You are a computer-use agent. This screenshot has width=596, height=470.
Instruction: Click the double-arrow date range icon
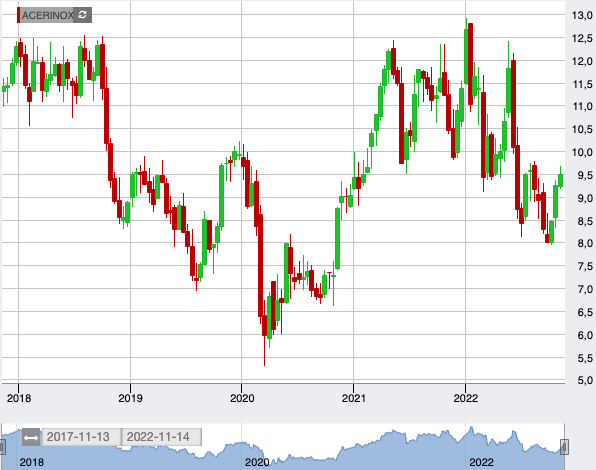pyautogui.click(x=31, y=438)
